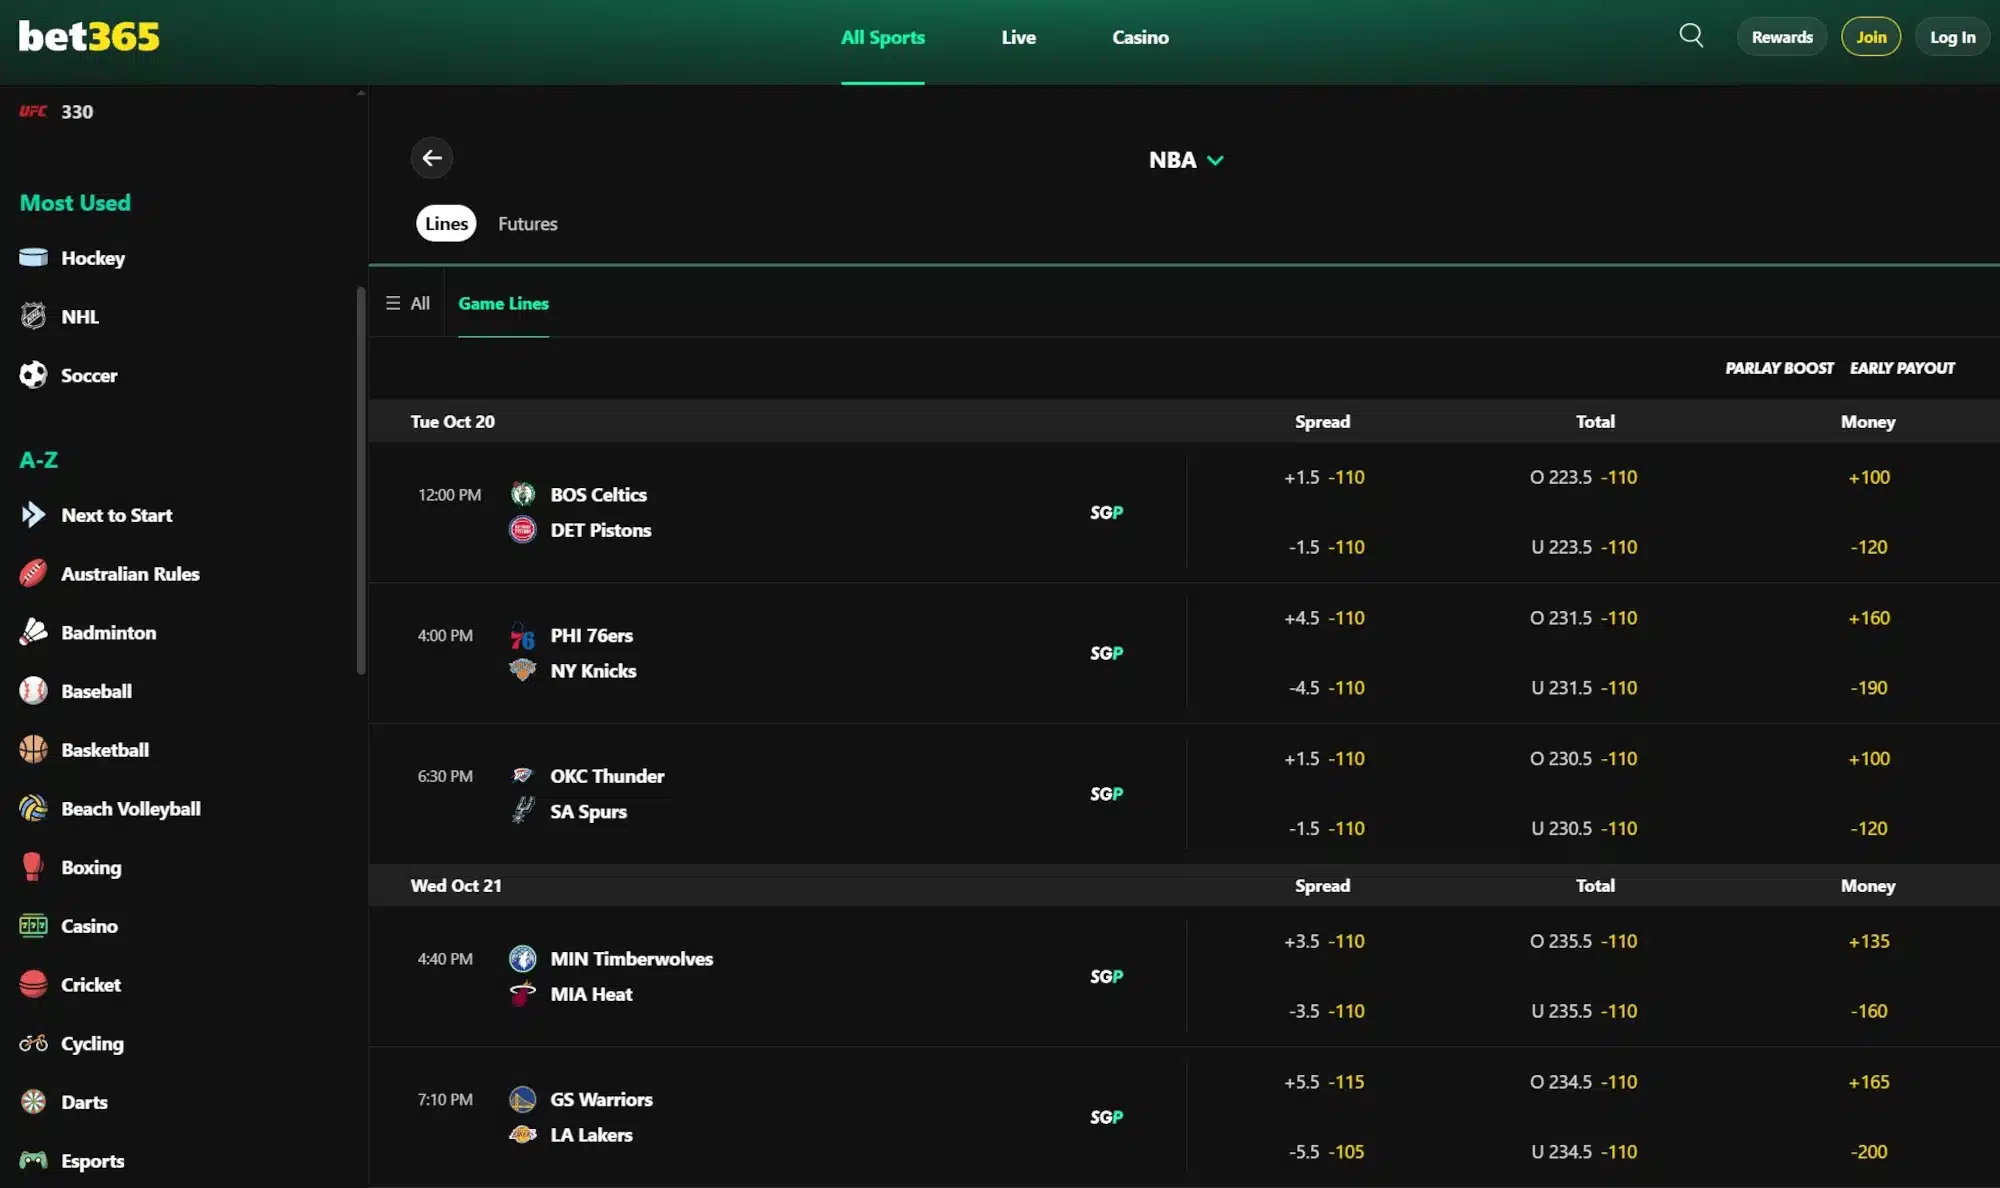Image resolution: width=2000 pixels, height=1188 pixels.
Task: Select PHI 76ers +160 moneyline
Action: click(x=1869, y=618)
